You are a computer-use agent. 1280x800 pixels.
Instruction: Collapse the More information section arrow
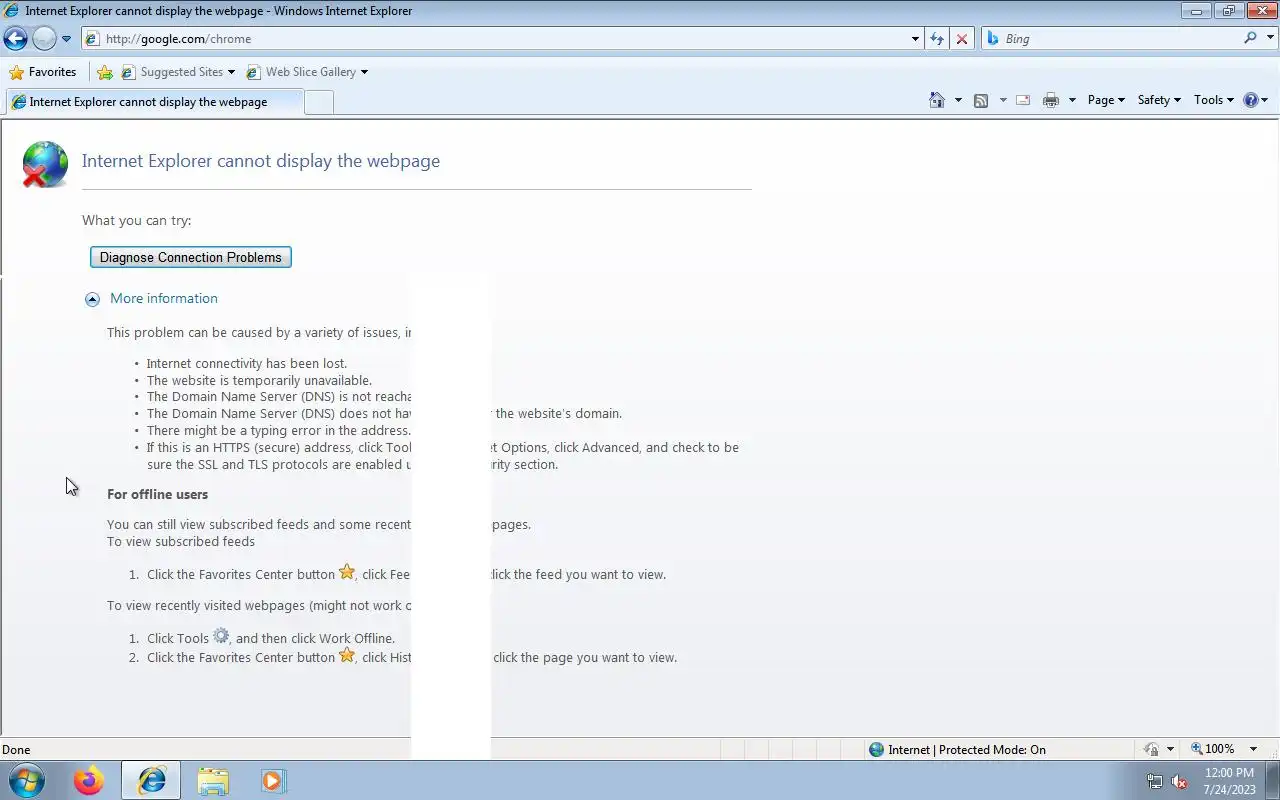(92, 299)
